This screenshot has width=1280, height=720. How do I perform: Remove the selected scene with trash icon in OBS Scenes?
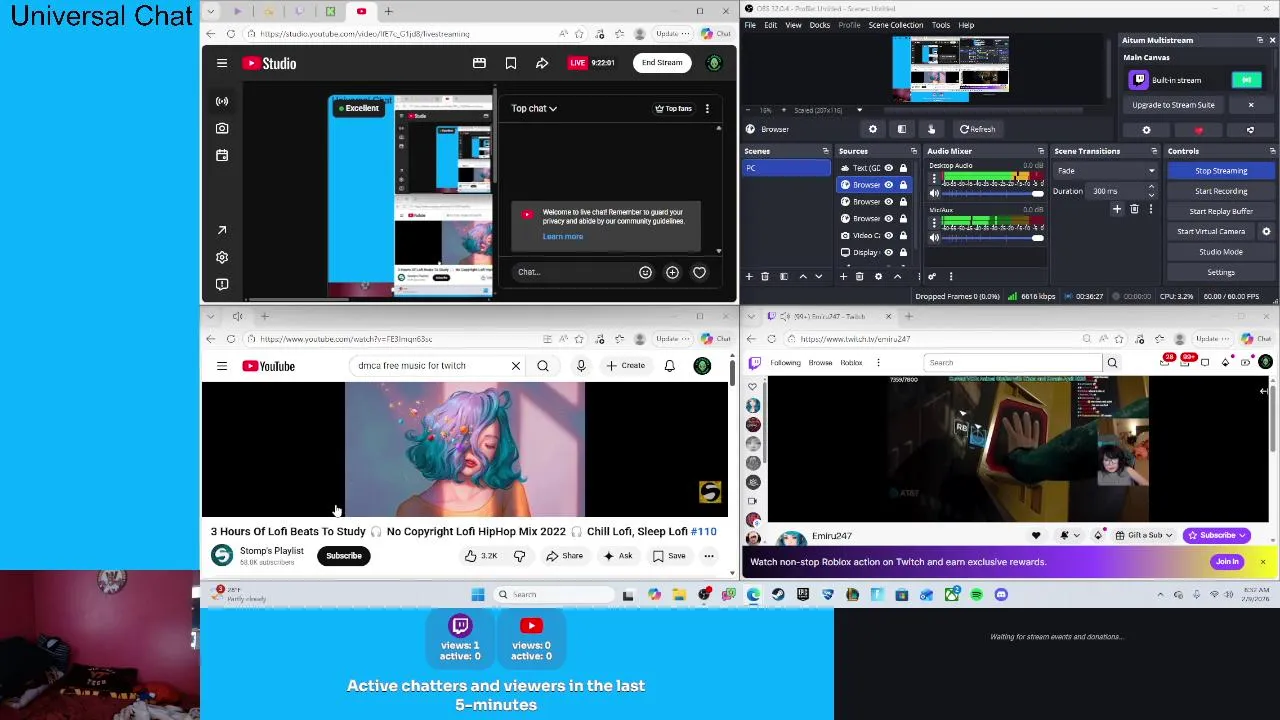click(765, 276)
